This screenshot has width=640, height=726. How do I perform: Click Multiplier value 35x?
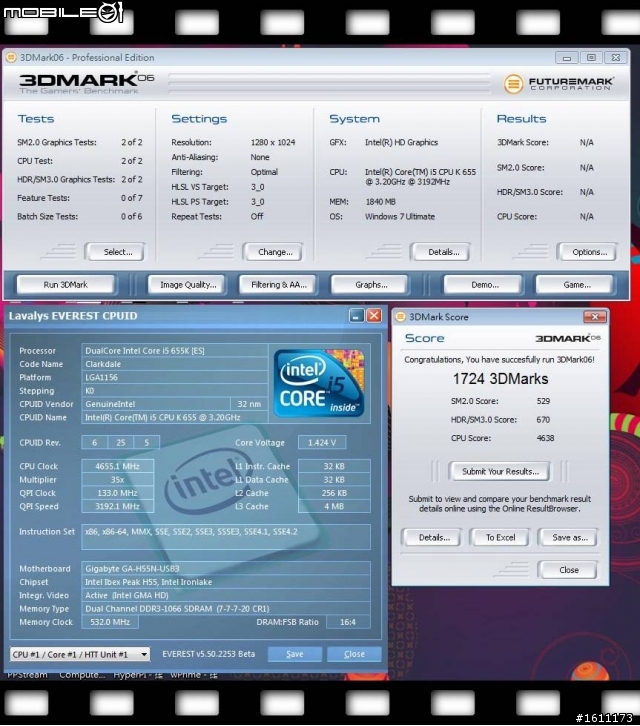(118, 480)
